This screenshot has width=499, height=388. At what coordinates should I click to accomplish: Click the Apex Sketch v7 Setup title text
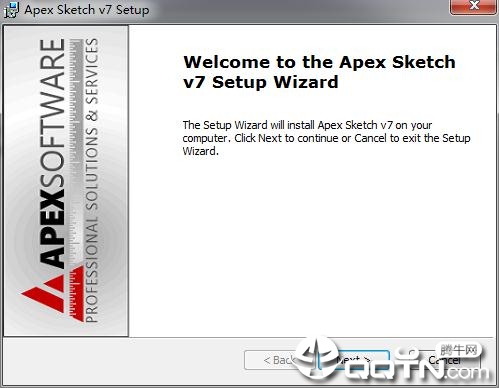click(87, 10)
